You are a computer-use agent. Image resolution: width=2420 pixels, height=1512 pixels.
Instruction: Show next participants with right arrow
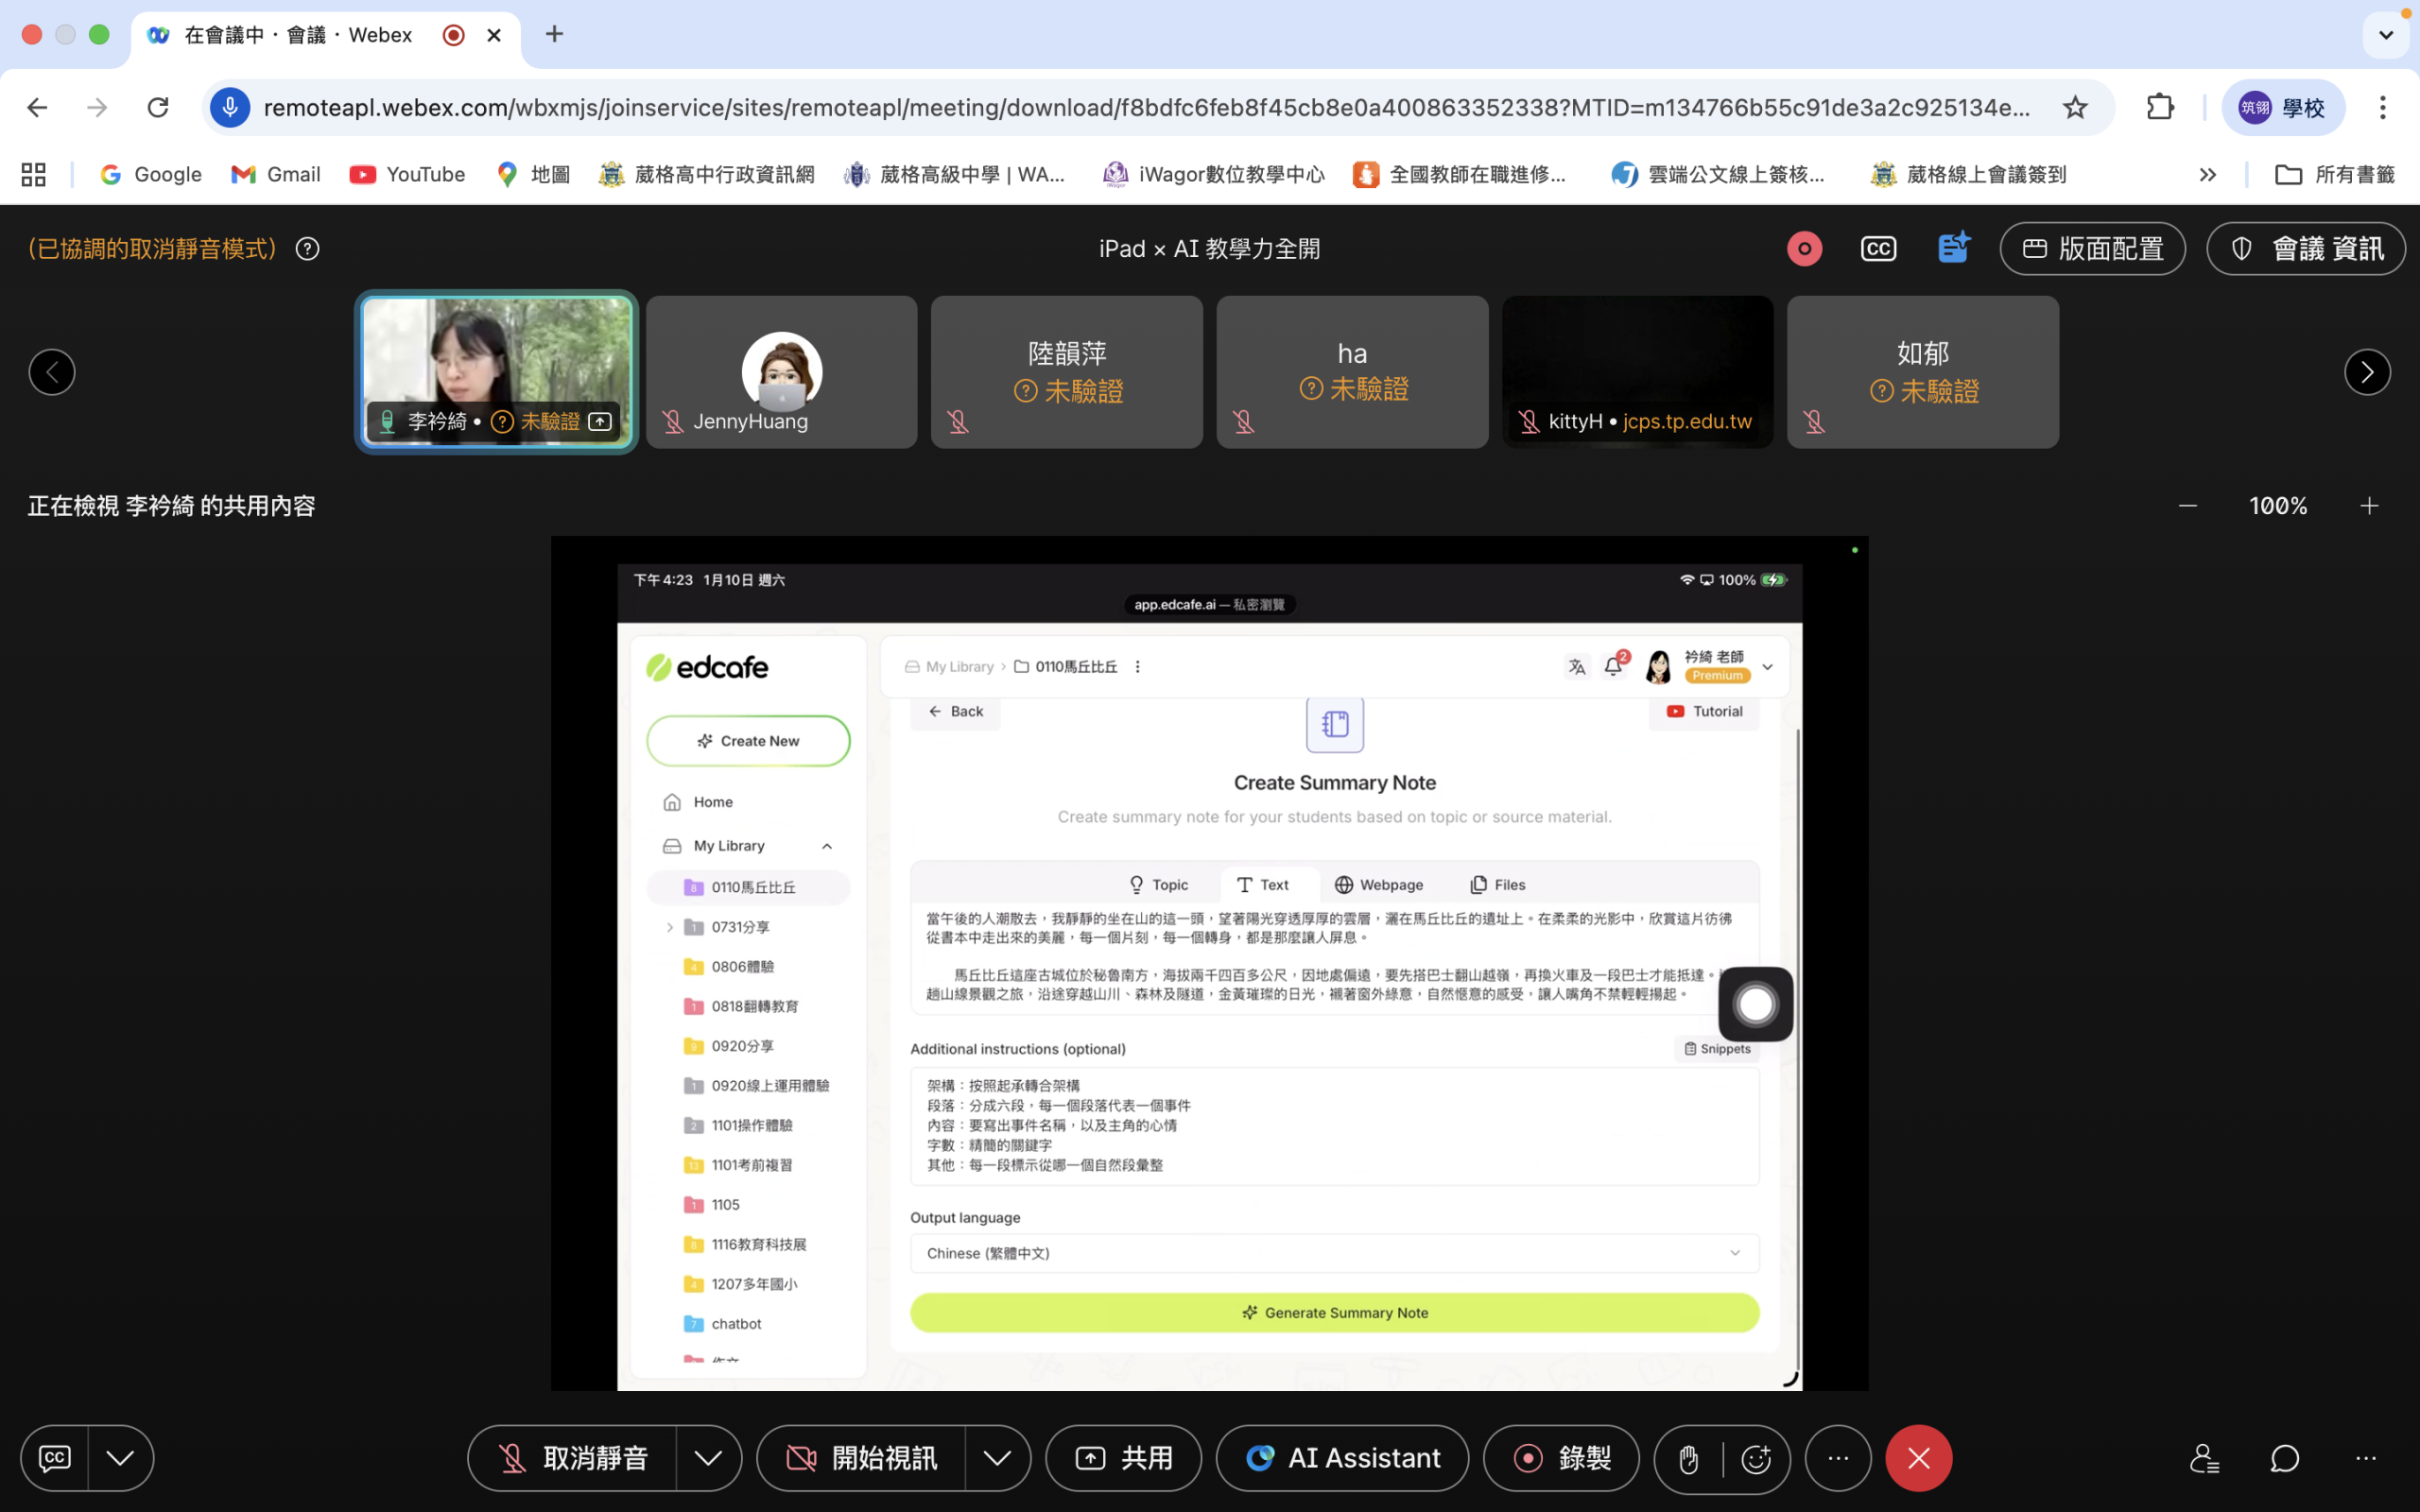(x=2367, y=373)
